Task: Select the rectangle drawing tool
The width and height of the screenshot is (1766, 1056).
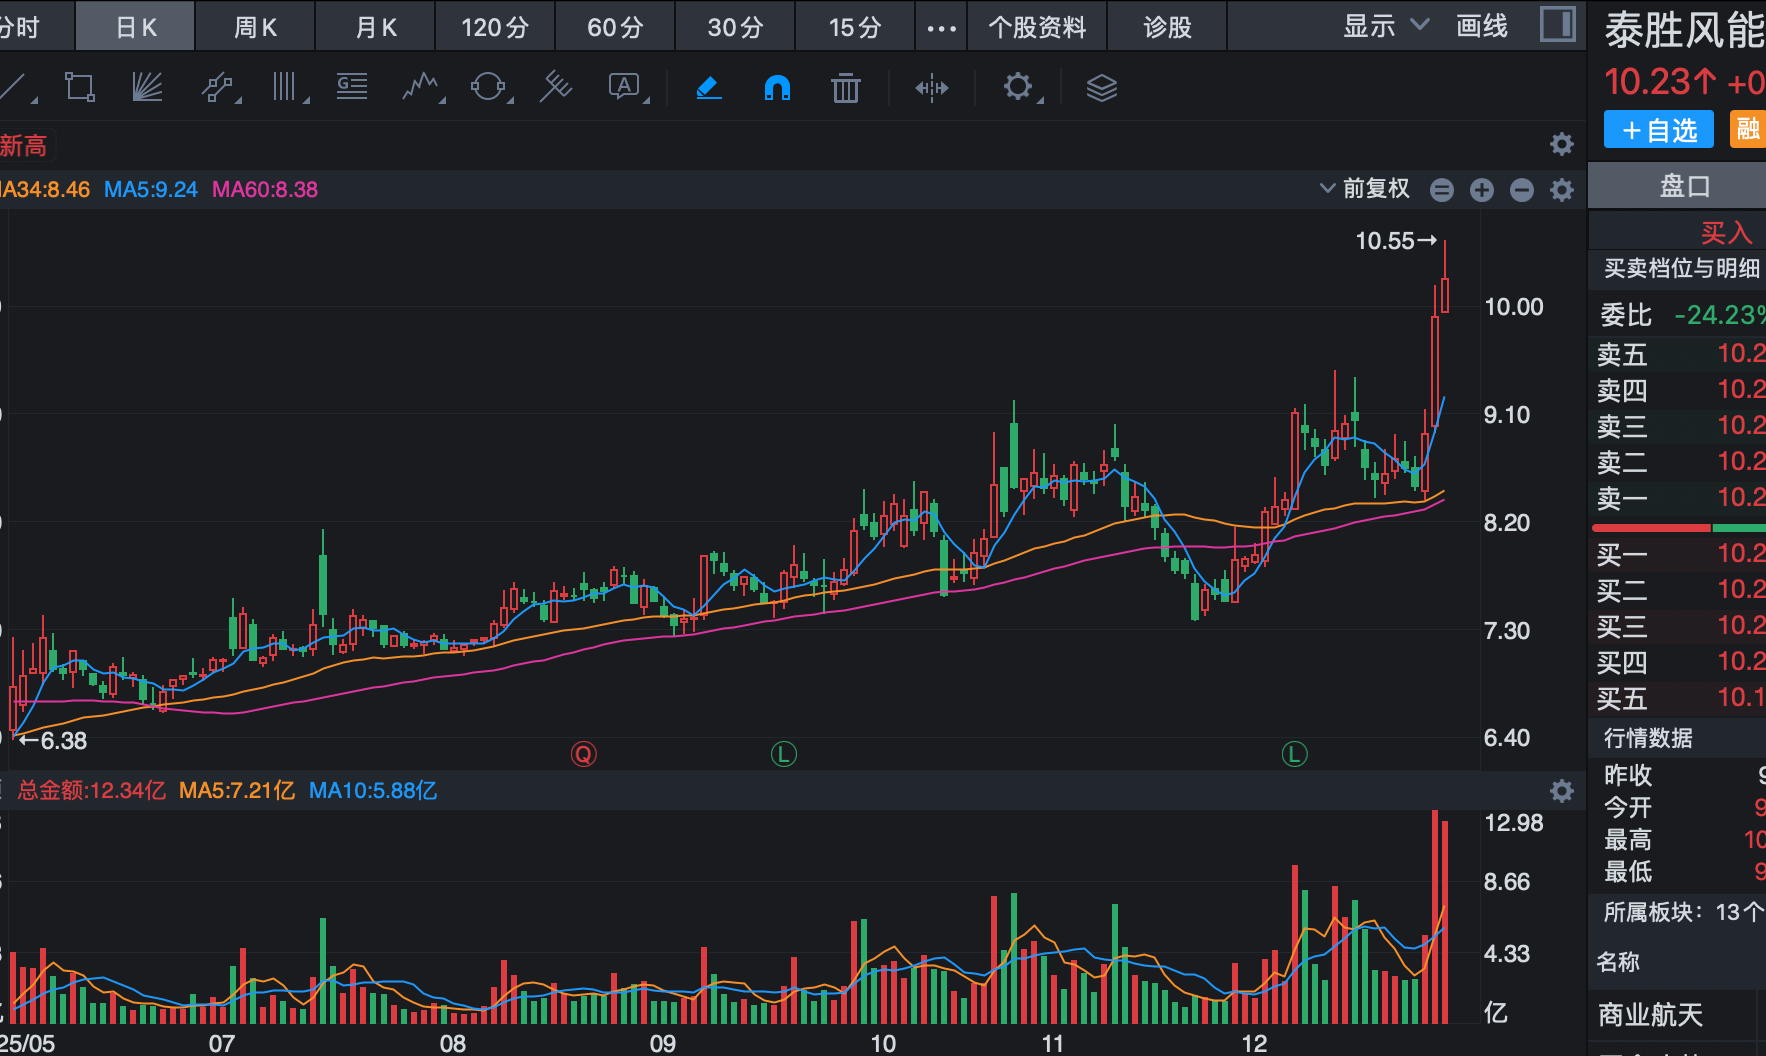Action: [x=79, y=88]
